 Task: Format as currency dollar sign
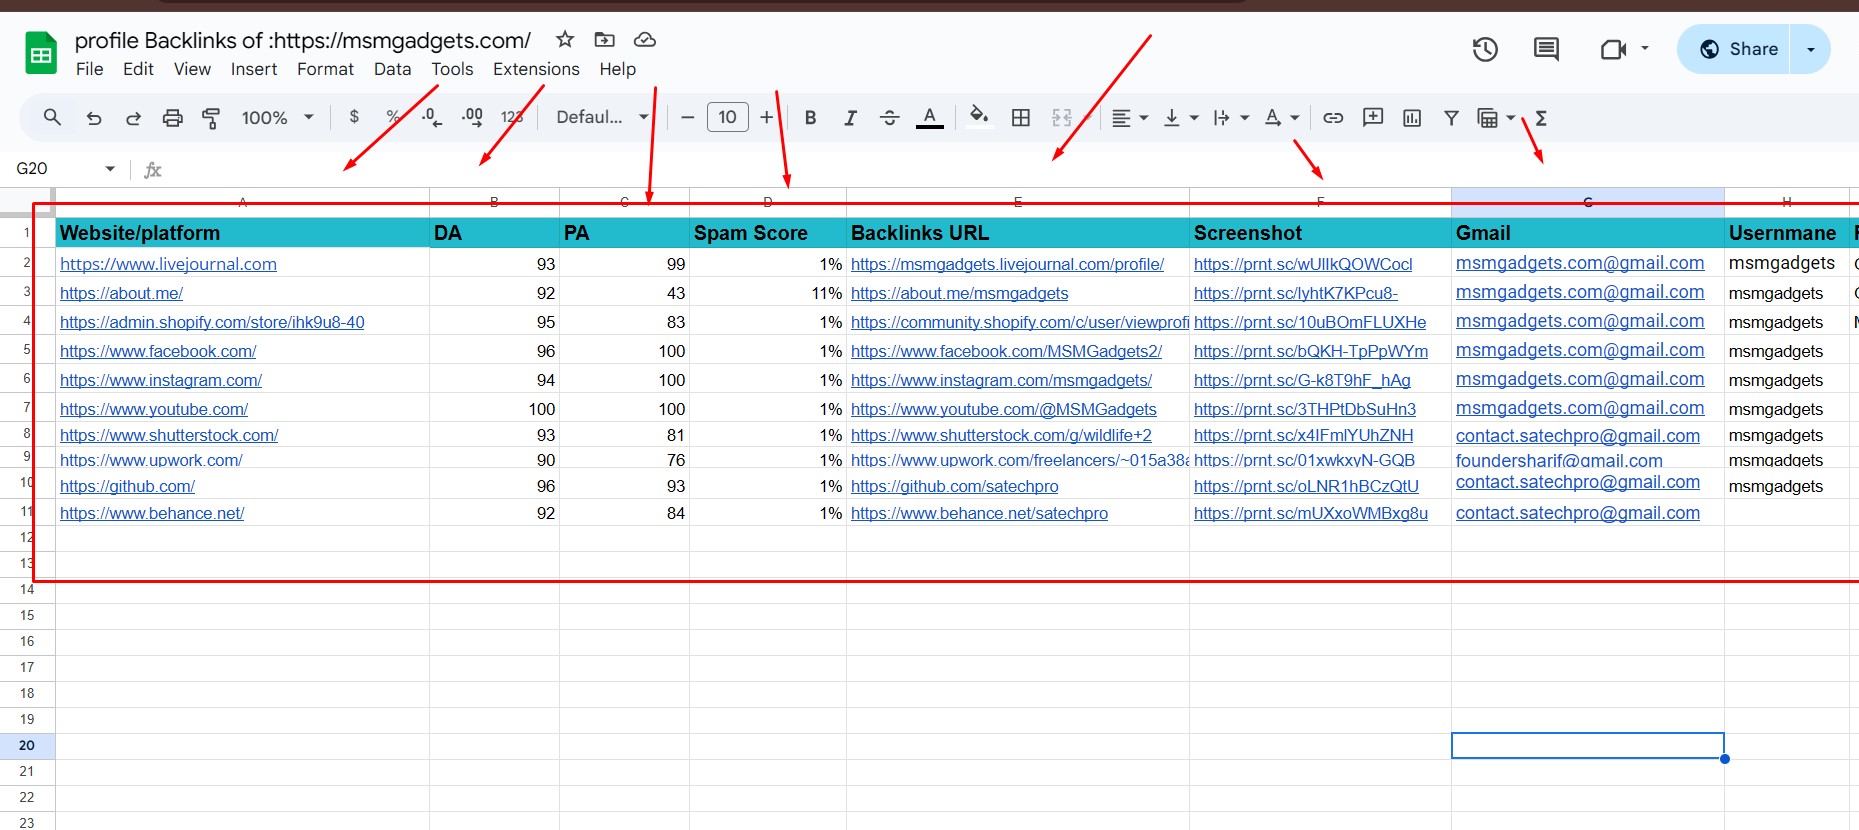click(354, 117)
